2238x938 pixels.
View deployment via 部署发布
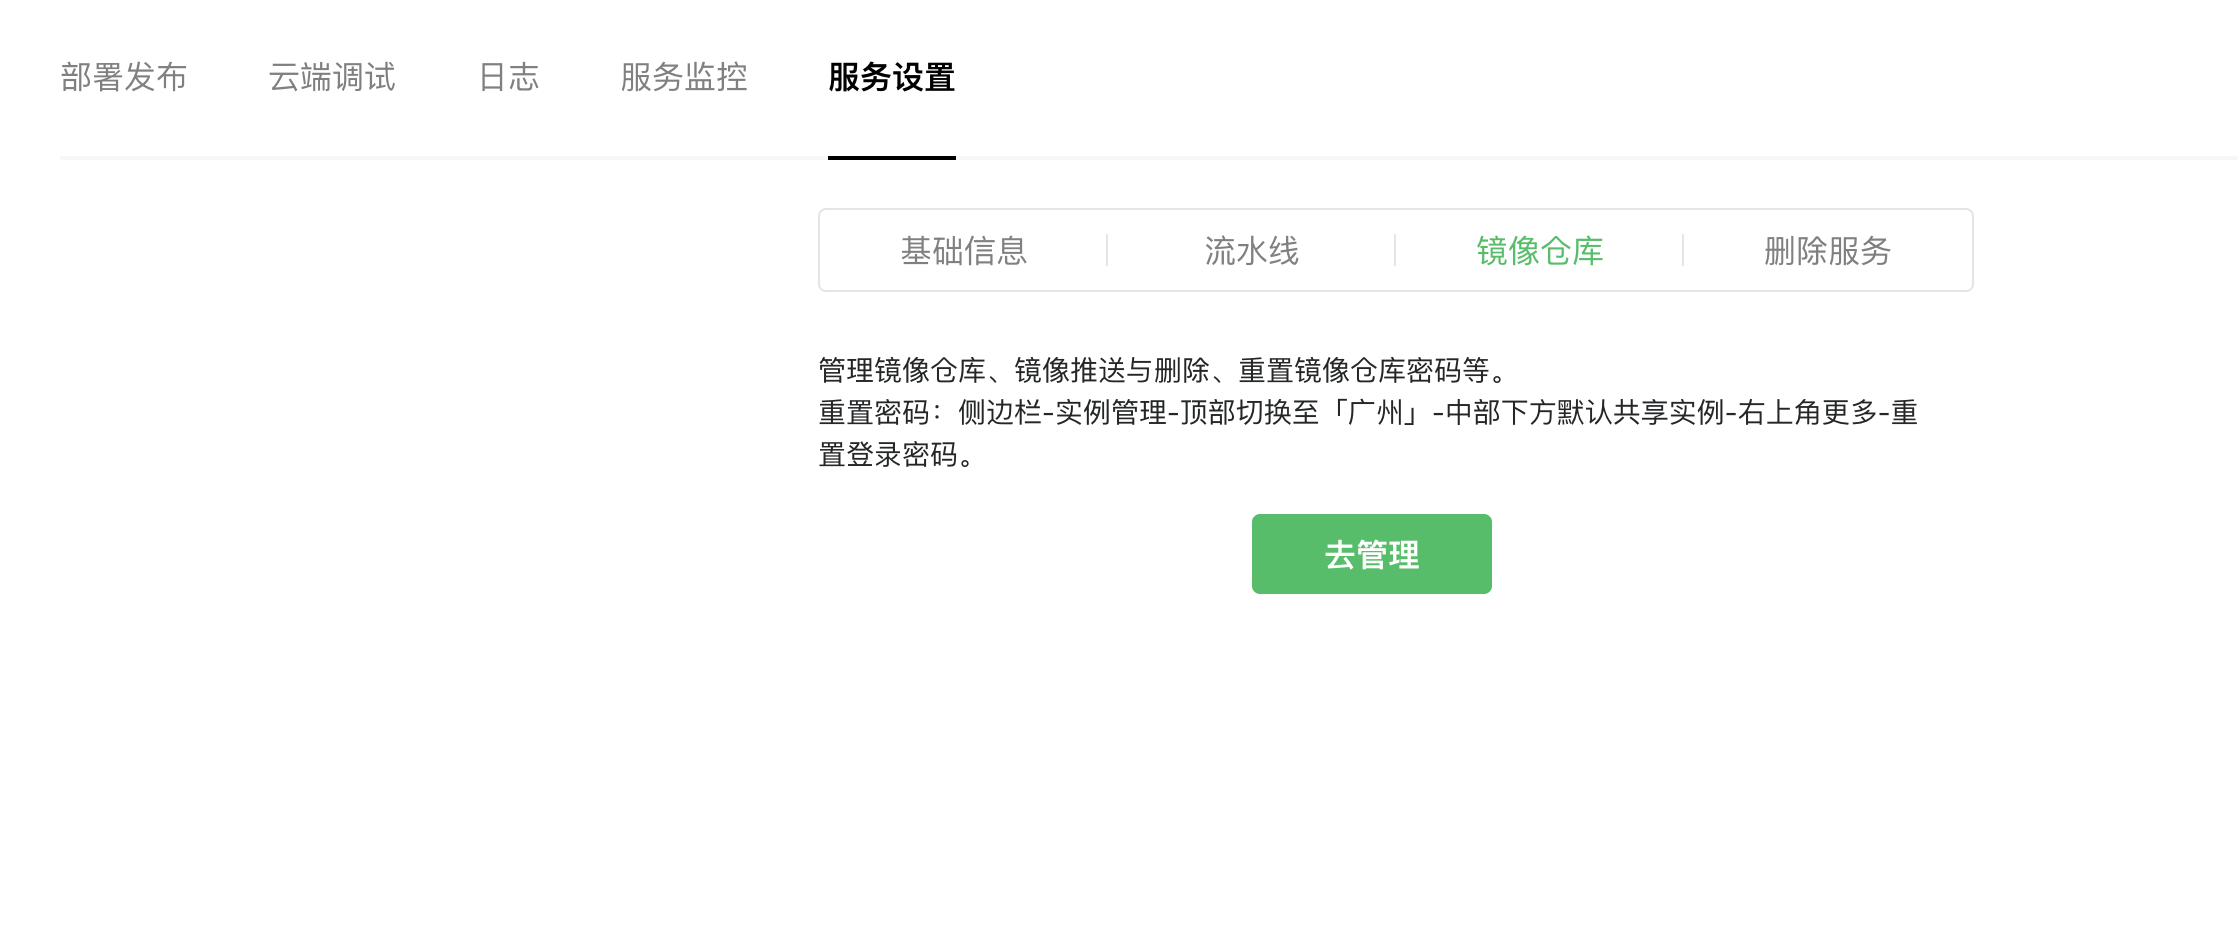(x=124, y=77)
